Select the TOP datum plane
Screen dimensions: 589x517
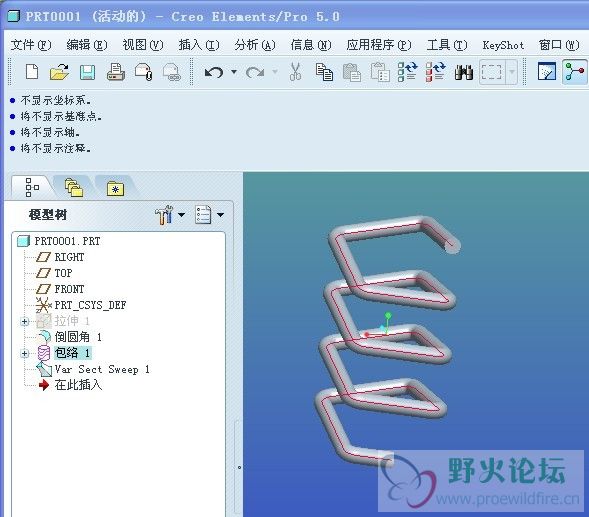click(x=63, y=273)
